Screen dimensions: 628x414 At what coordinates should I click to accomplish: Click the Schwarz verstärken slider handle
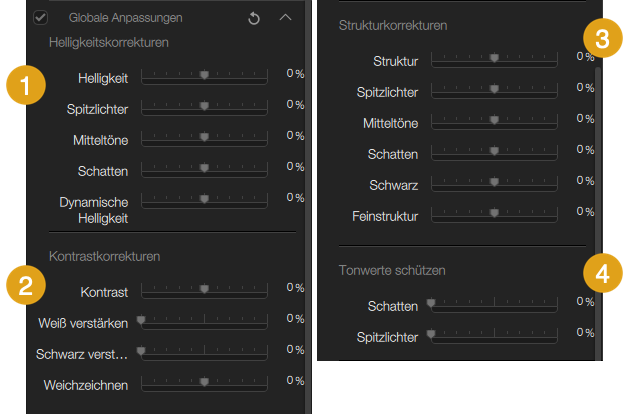[x=142, y=351]
